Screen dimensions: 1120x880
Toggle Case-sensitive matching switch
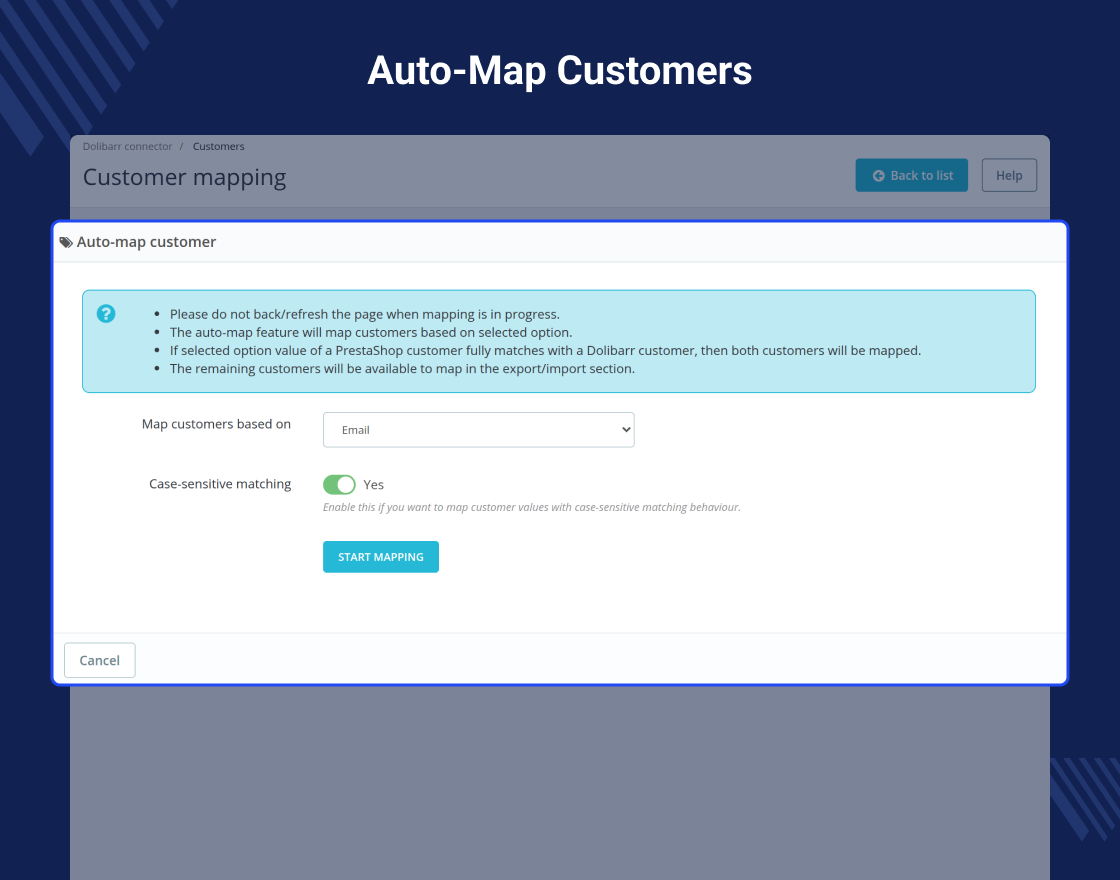339,484
